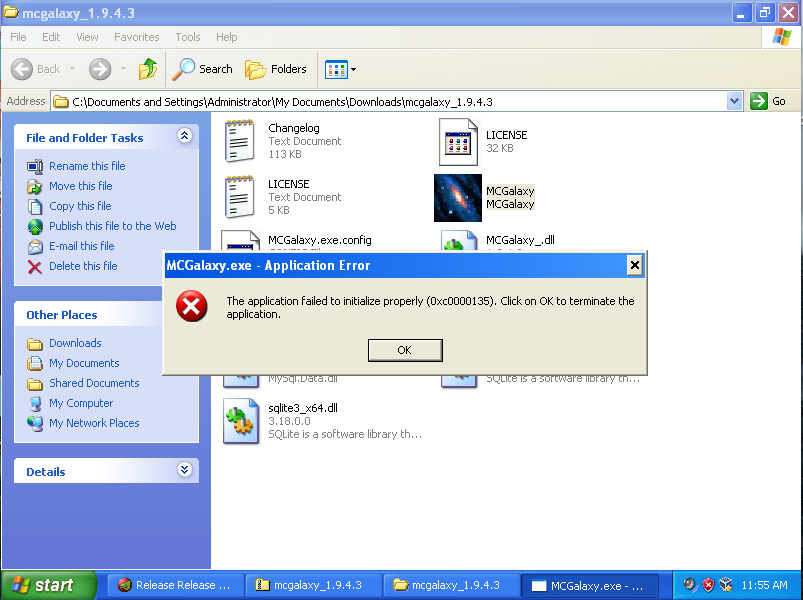The width and height of the screenshot is (803, 600).
Task: Open My Network Places link
Action: 94,423
